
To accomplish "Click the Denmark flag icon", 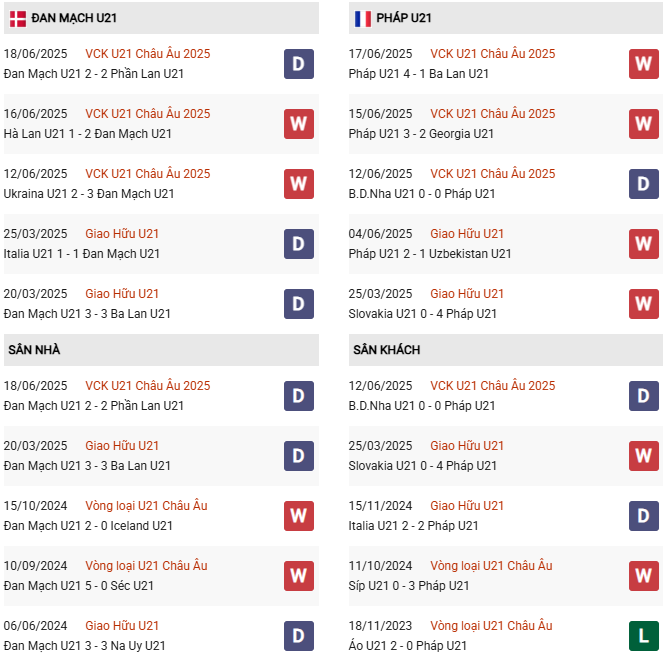I will (x=18, y=19).
